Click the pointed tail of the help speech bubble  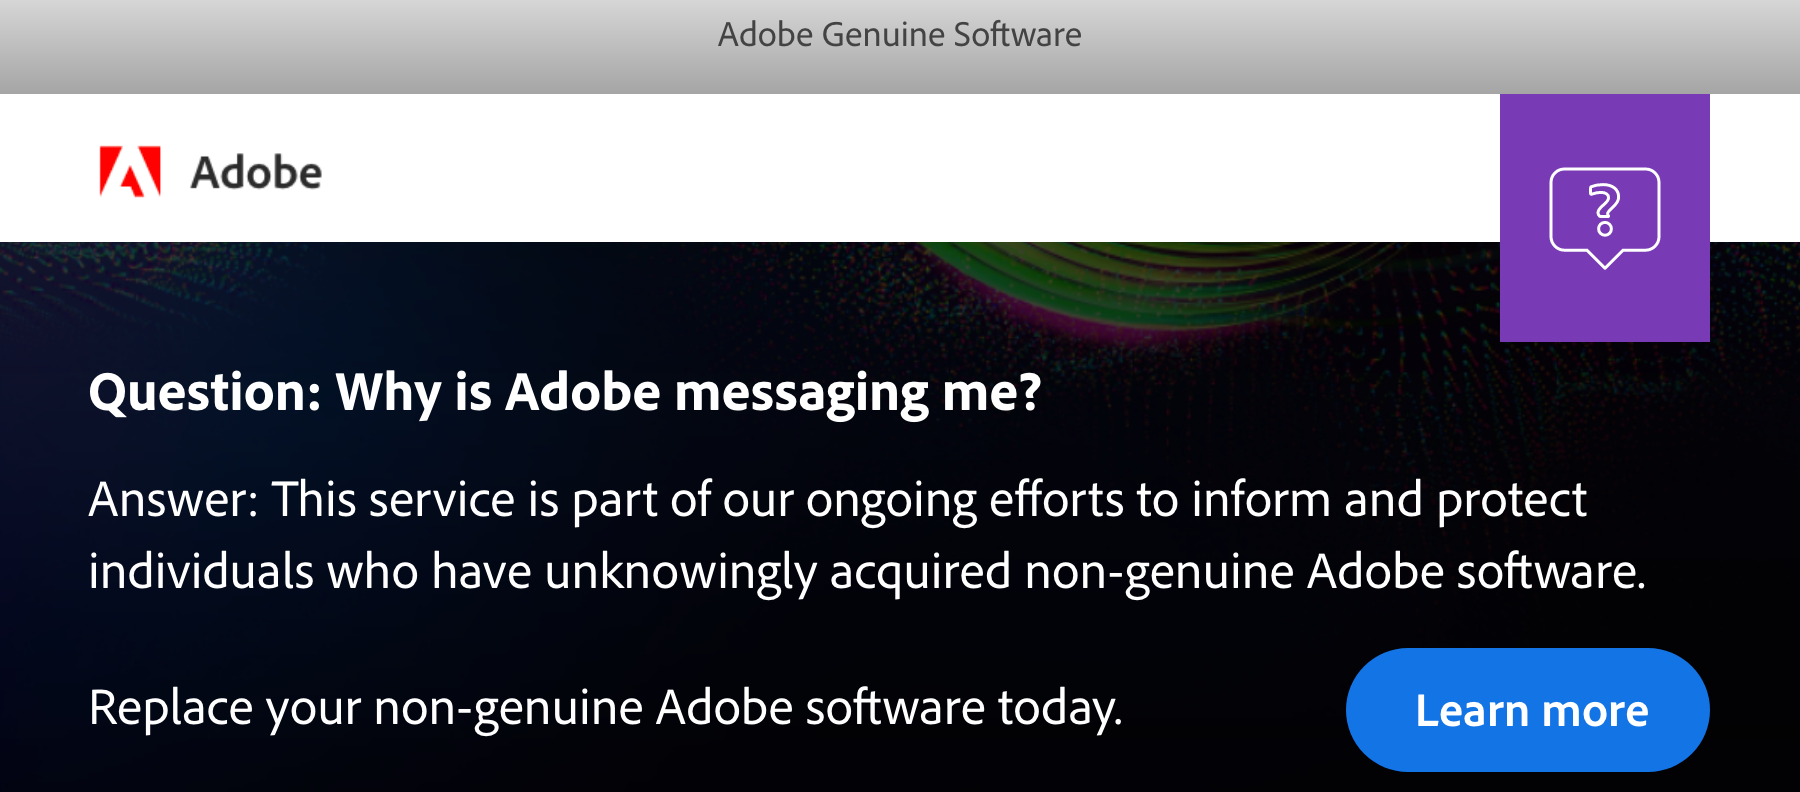[1605, 268]
